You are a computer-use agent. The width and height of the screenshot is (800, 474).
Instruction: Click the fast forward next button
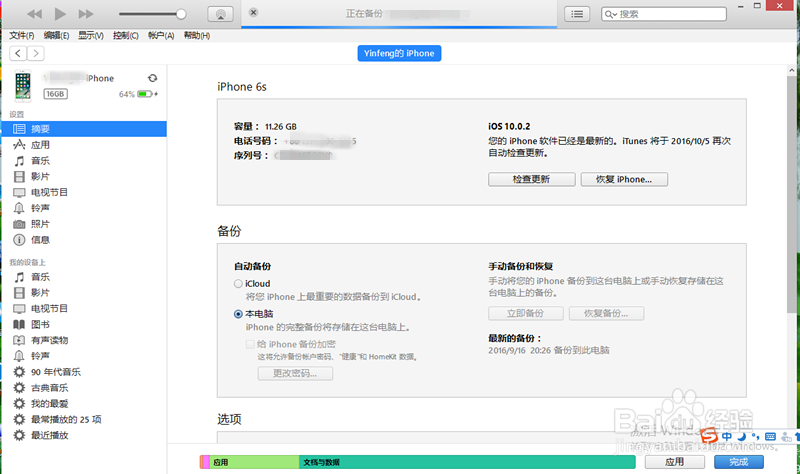(86, 14)
